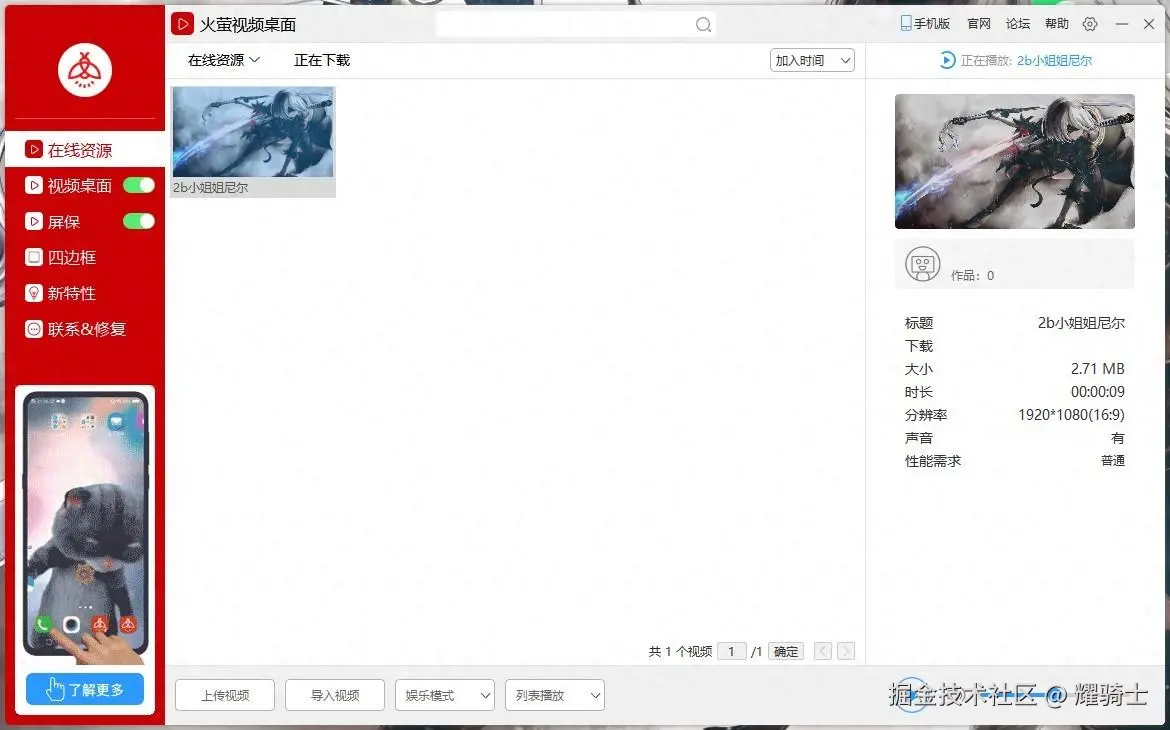Click the 作品: 0 text

point(972,275)
